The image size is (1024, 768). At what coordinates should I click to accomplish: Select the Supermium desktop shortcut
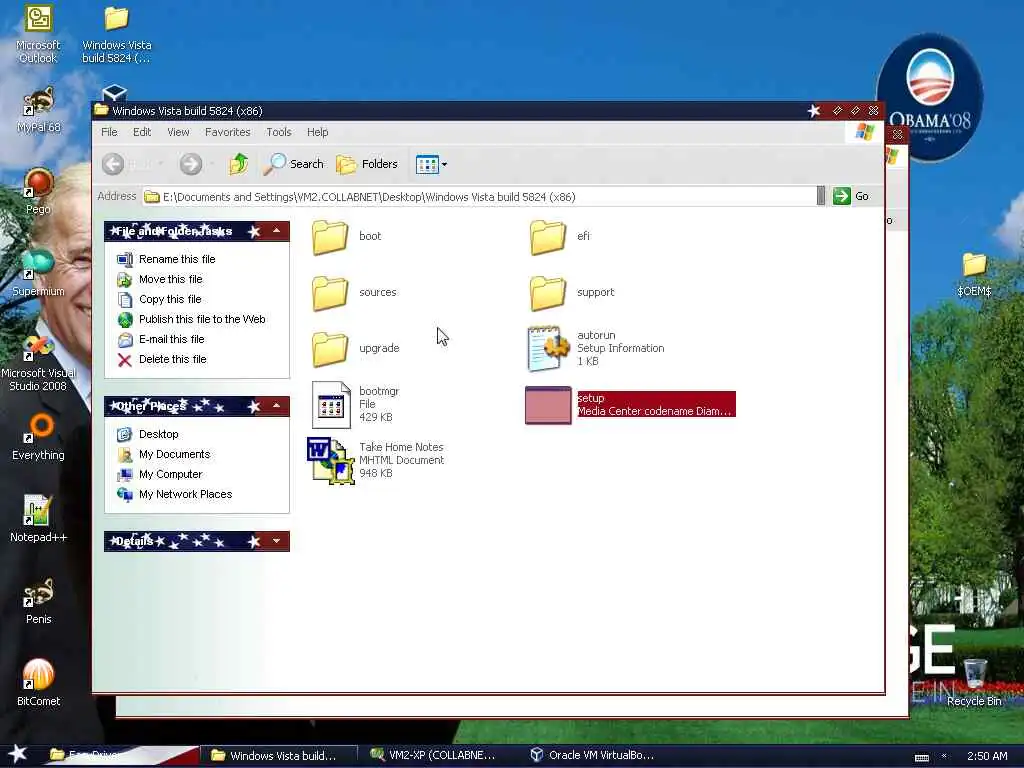(38, 273)
